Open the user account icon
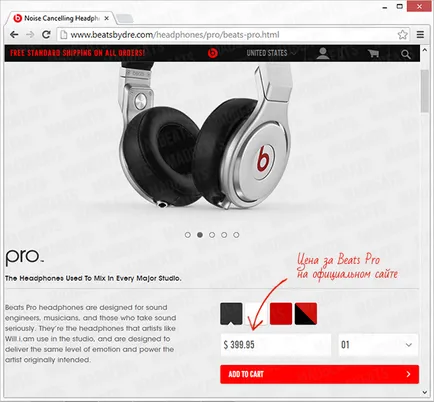 tap(323, 53)
